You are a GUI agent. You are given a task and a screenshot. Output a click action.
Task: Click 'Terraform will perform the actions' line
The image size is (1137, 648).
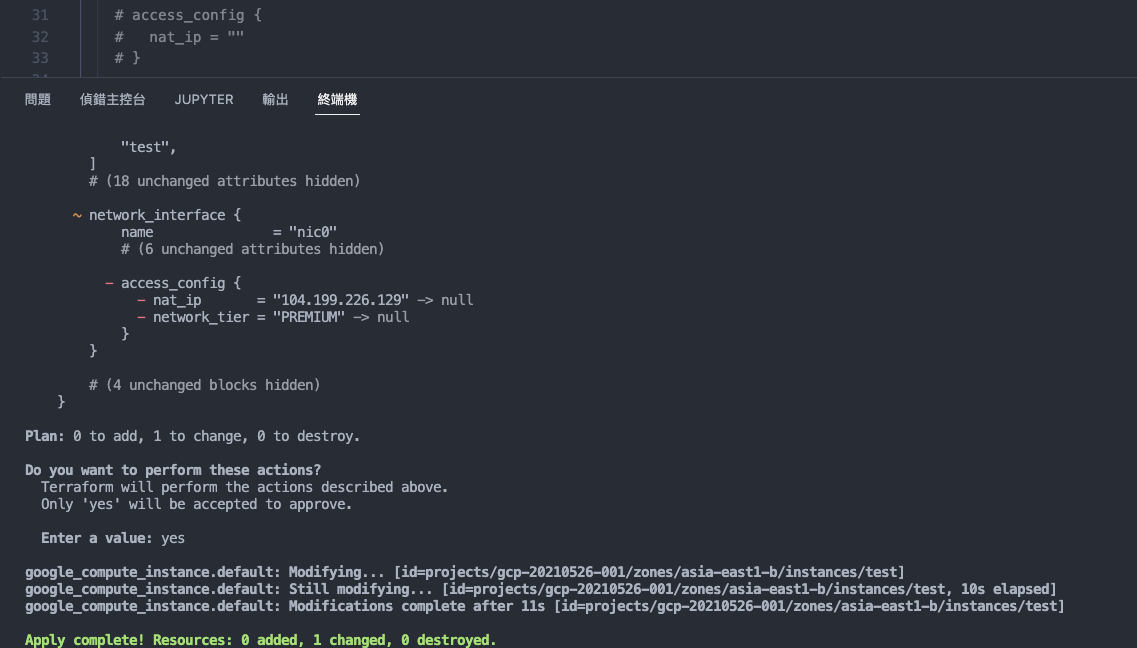coord(244,487)
